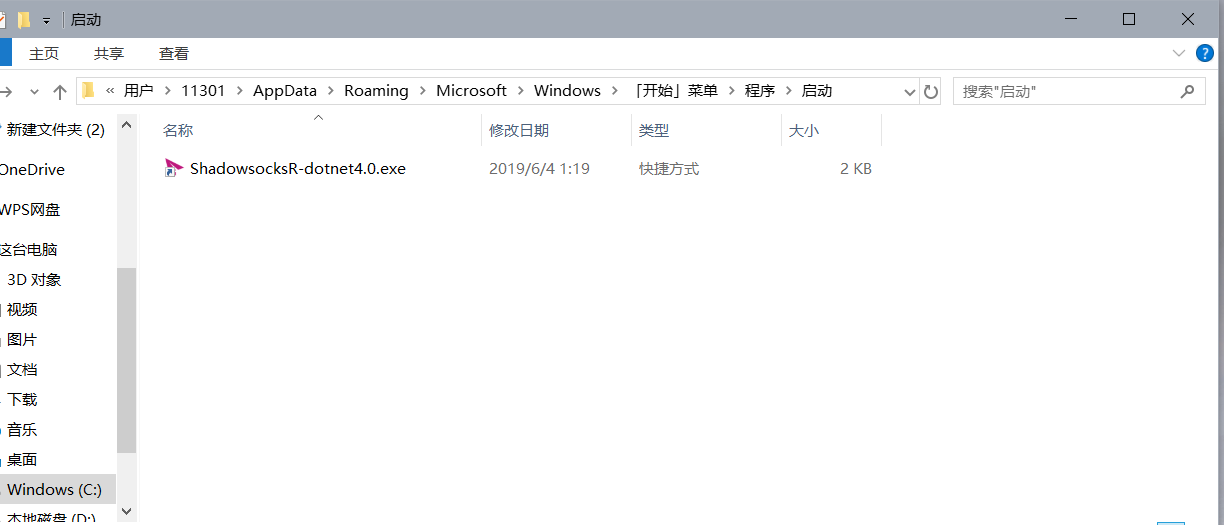This screenshot has width=1224, height=525.
Task: Select WPS网盘 in the navigation pane
Action: pos(30,209)
